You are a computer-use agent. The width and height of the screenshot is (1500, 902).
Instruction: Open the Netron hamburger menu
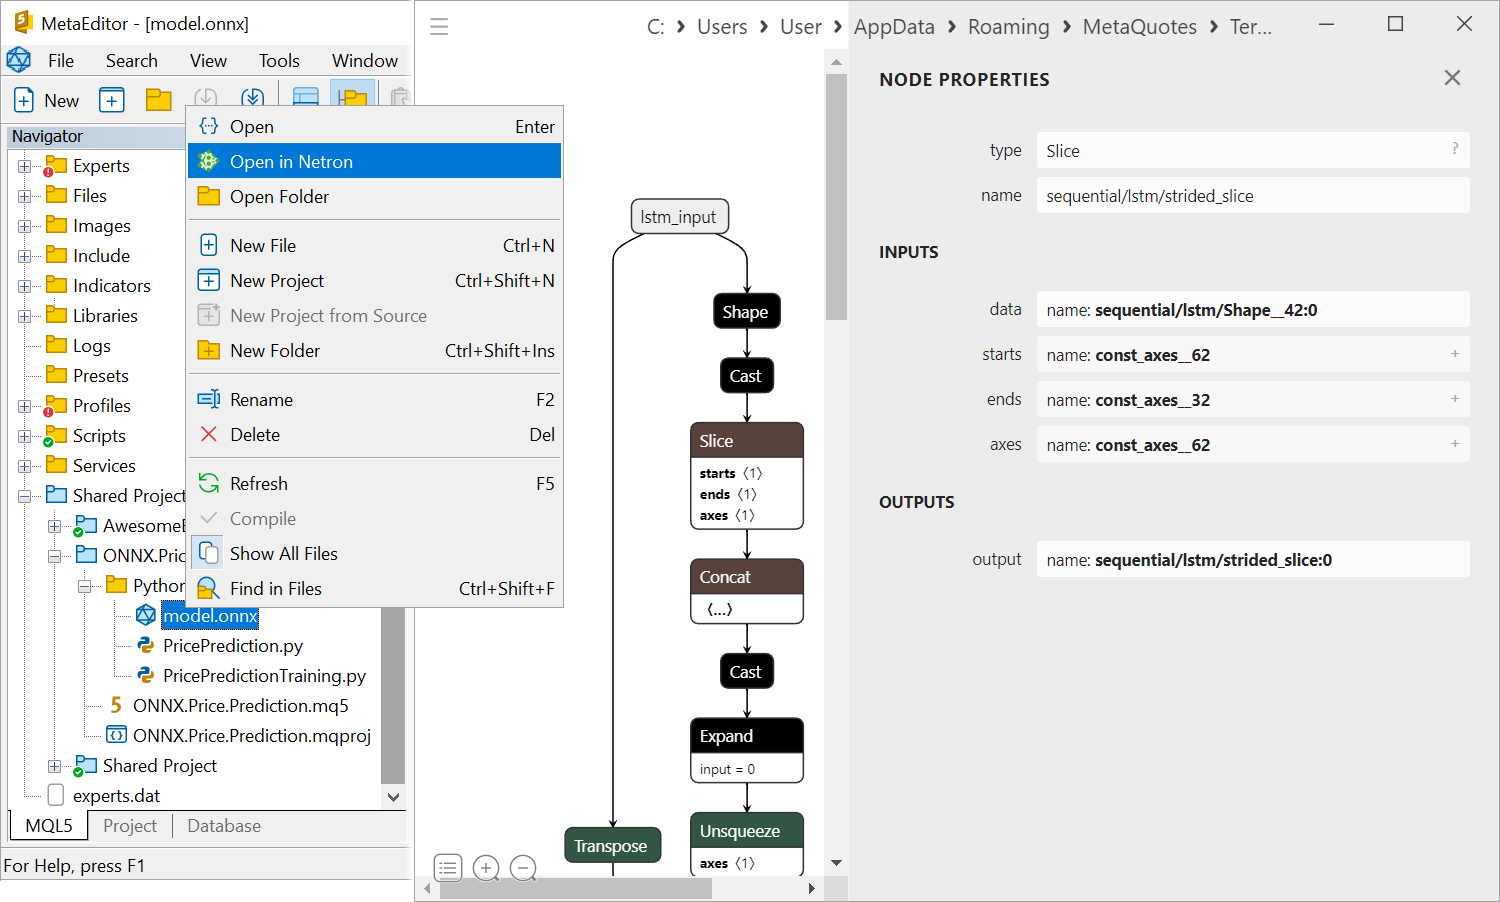click(x=439, y=27)
